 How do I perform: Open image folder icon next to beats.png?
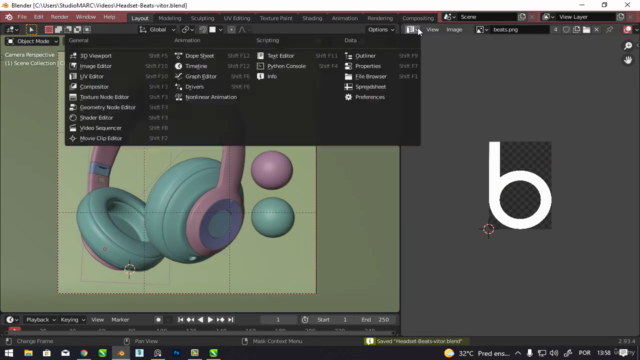coord(587,29)
